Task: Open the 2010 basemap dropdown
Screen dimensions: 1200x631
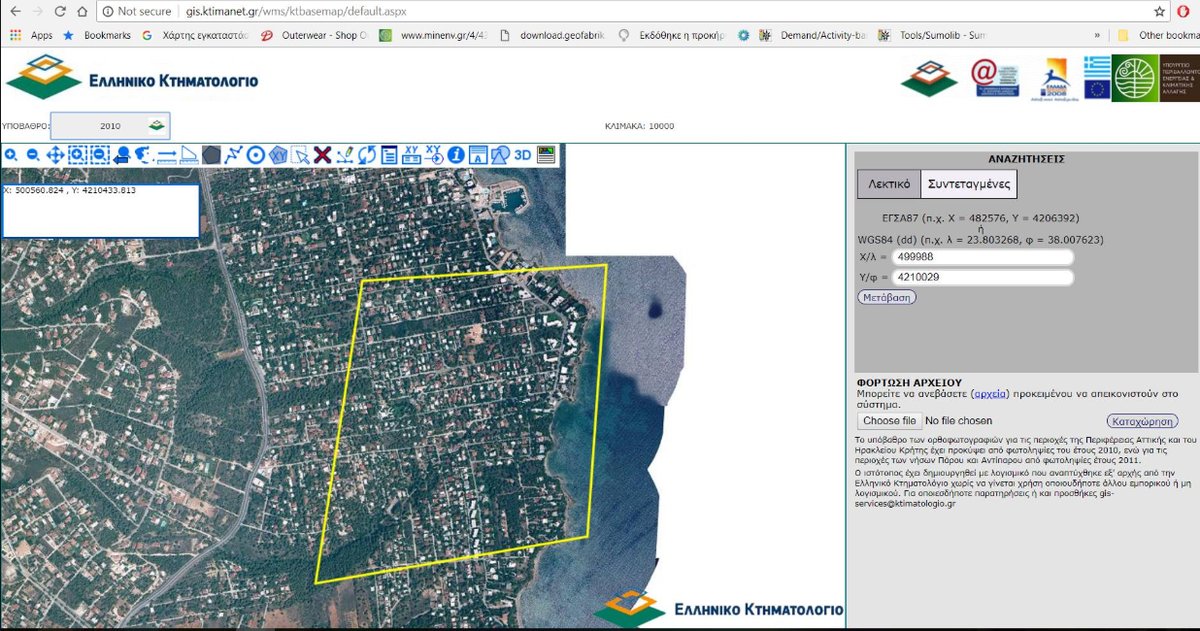Action: 110,126
